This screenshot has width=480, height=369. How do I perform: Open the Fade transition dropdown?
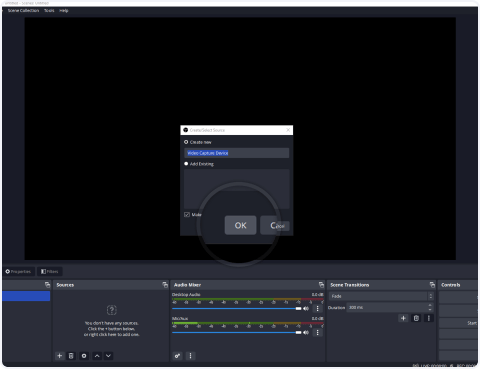coord(381,296)
